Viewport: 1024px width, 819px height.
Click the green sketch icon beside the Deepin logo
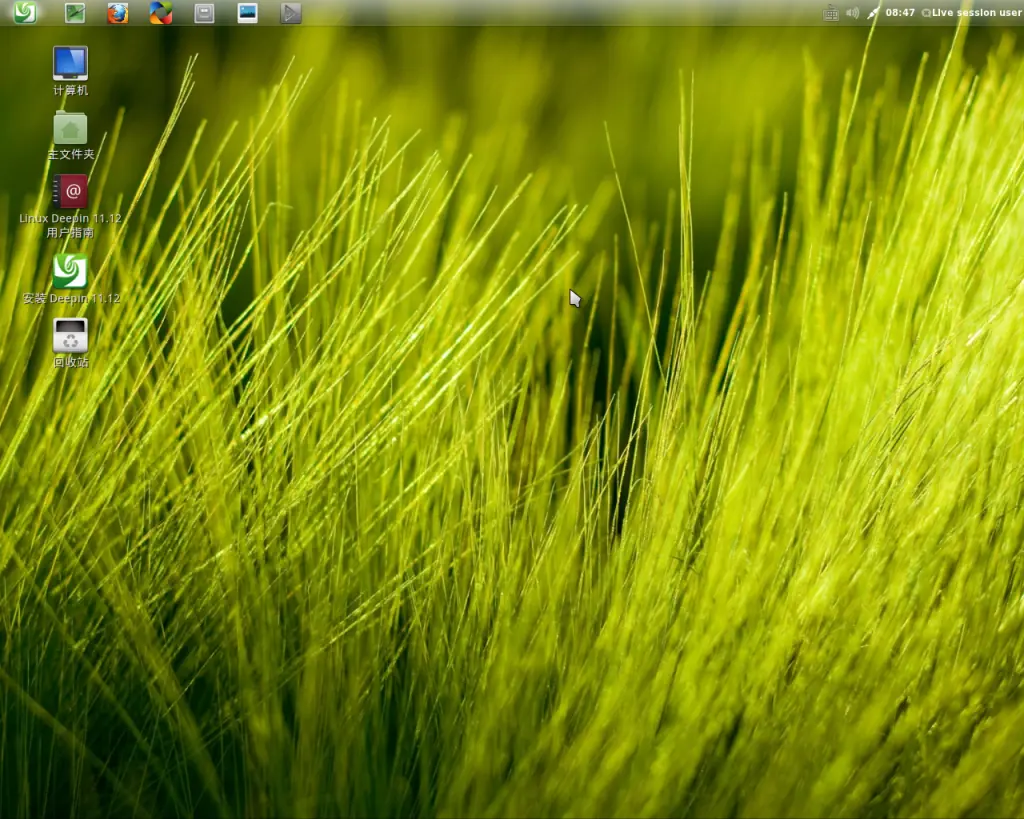point(75,13)
